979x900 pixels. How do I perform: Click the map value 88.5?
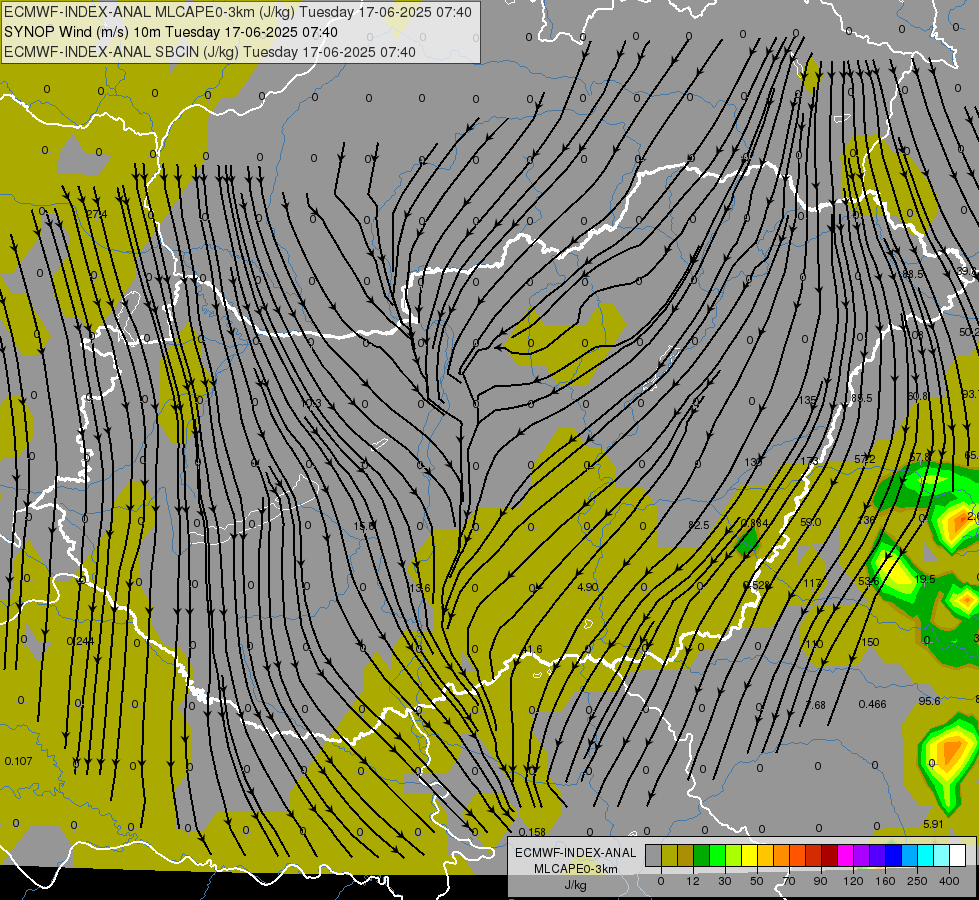coord(913,274)
